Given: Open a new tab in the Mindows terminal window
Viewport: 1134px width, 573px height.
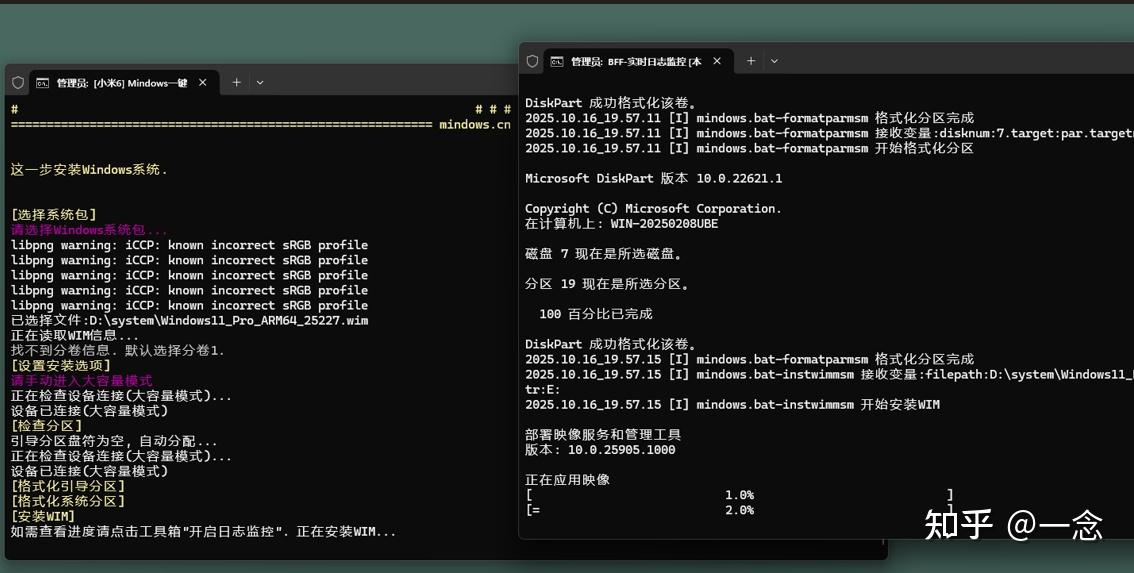Looking at the screenshot, I should pos(236,82).
